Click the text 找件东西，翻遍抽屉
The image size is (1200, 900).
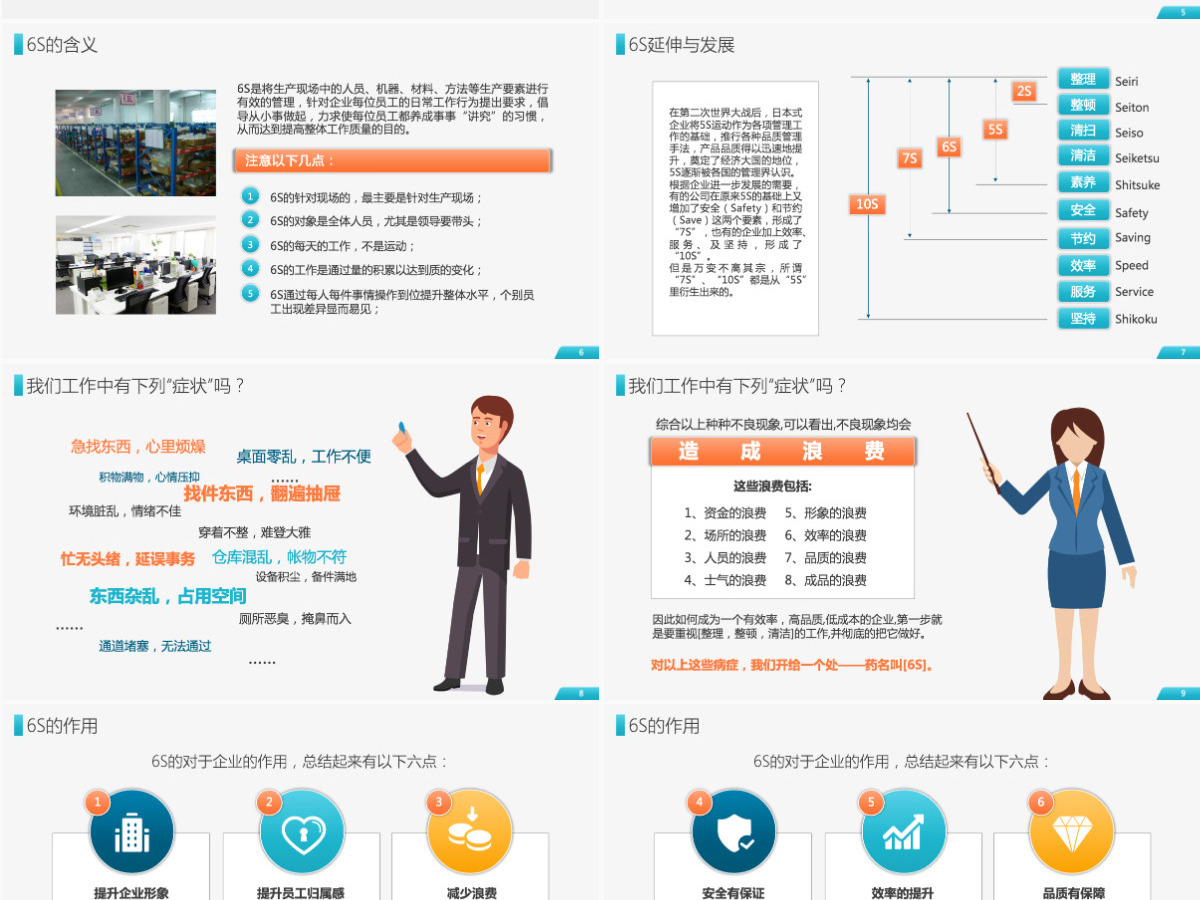262,493
